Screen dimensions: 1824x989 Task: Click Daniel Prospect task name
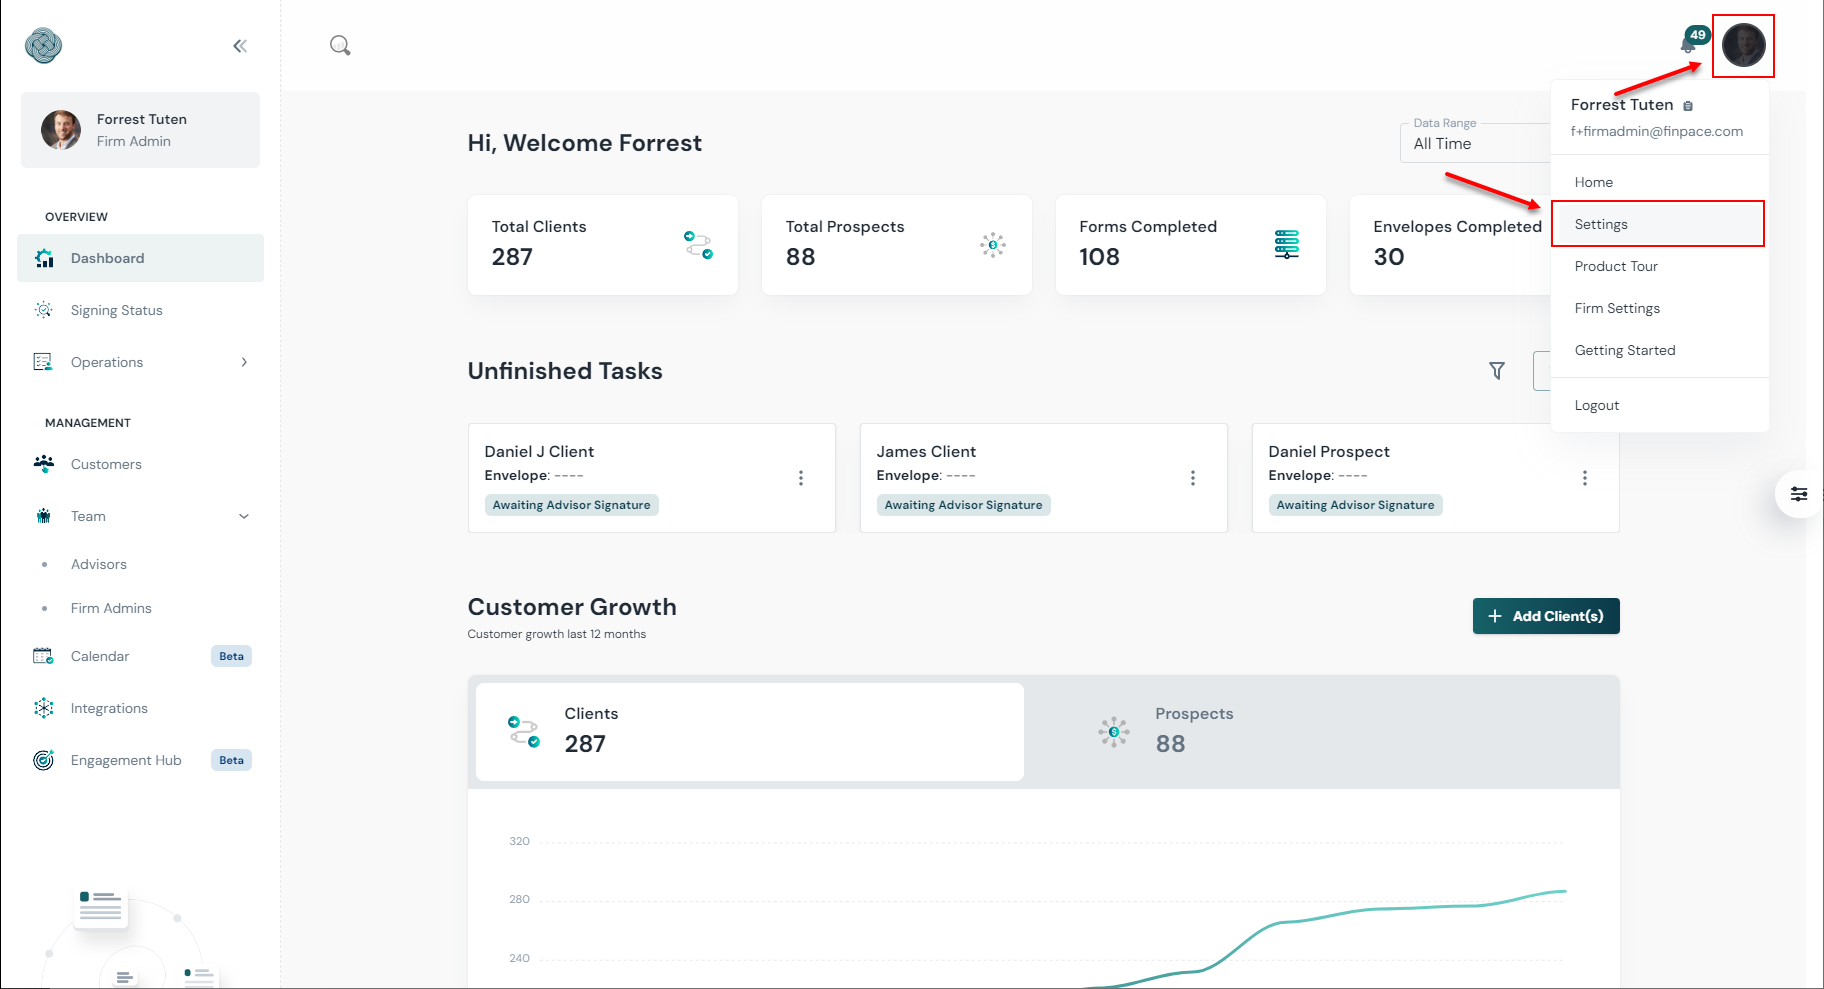pyautogui.click(x=1329, y=452)
